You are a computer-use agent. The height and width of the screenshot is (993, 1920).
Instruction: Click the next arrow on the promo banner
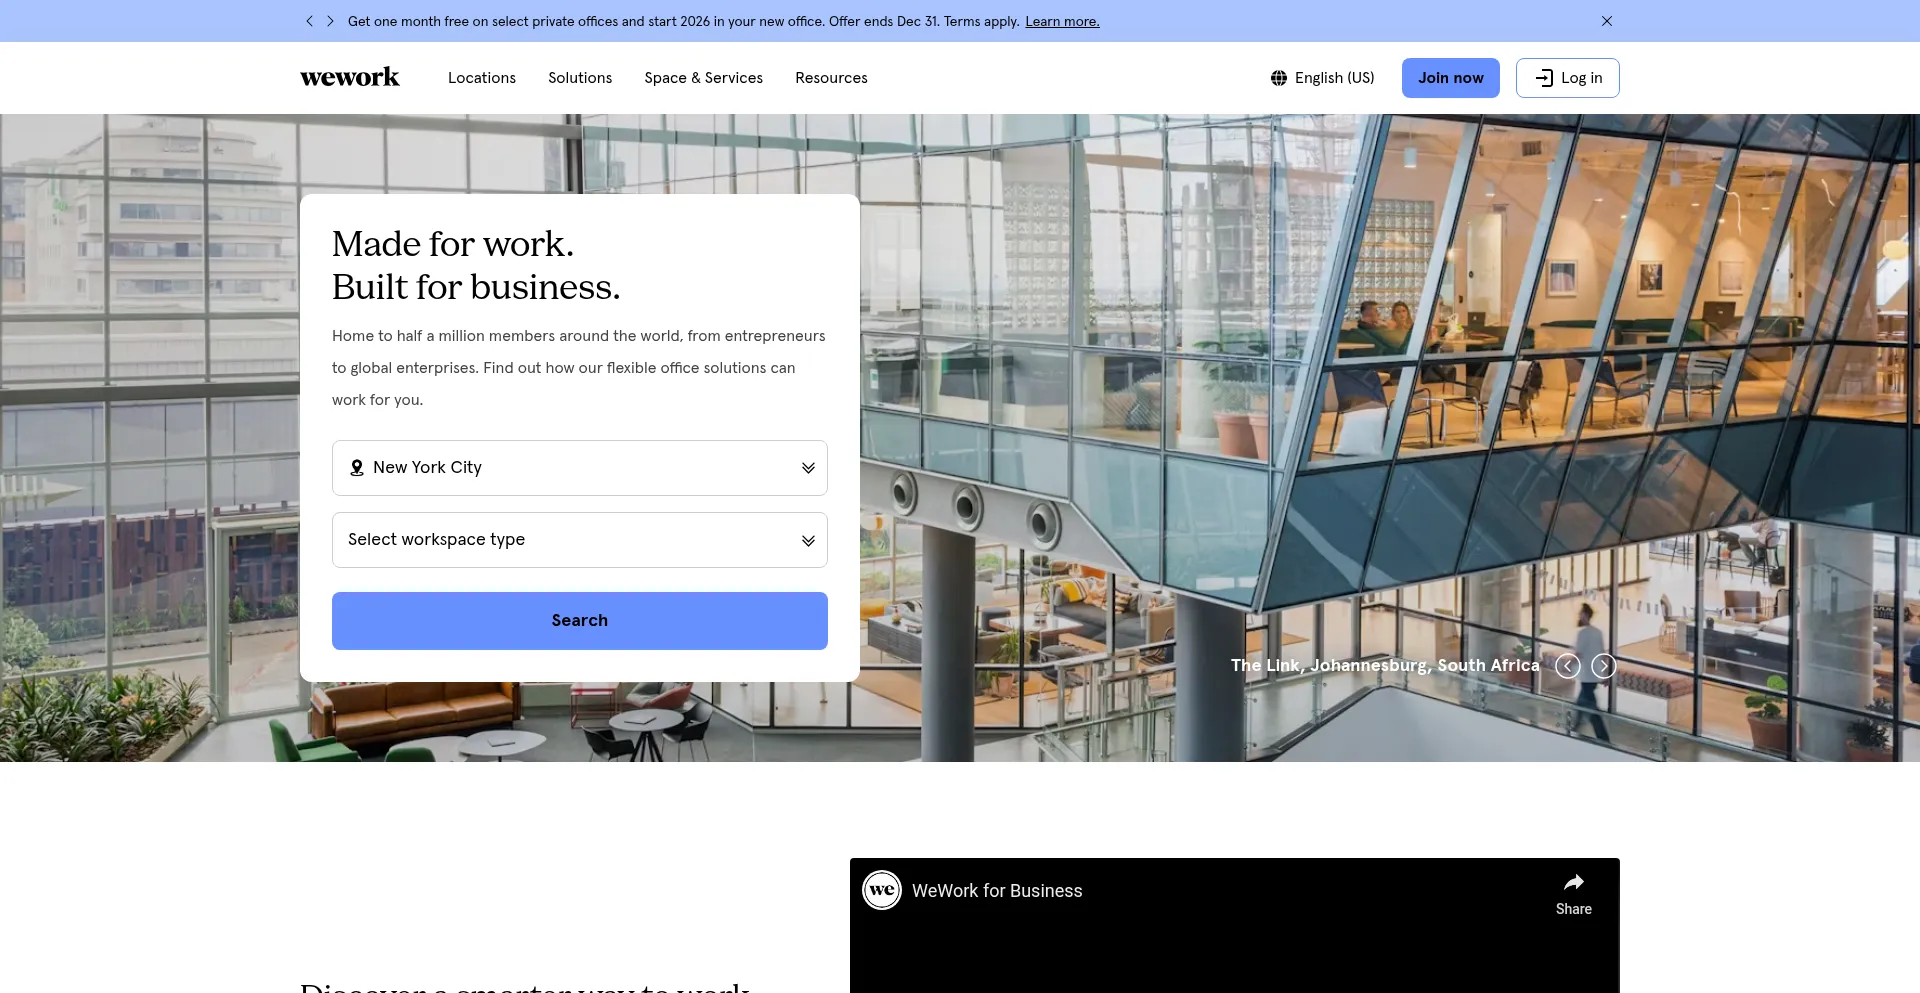[x=330, y=20]
